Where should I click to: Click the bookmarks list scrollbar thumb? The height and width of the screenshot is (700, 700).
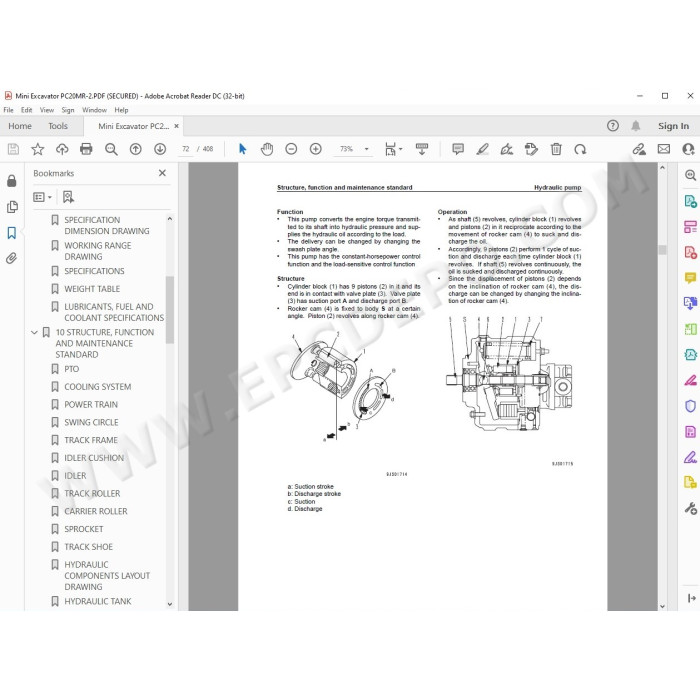pos(170,310)
